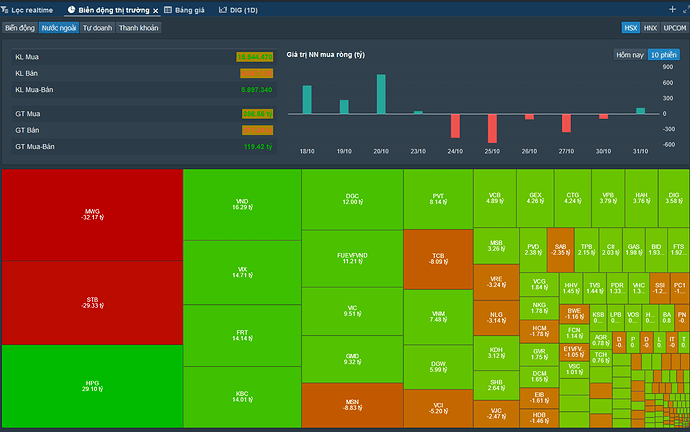The width and height of the screenshot is (690, 432).
Task: Select the GMD treemap tile
Action: pyautogui.click(x=352, y=359)
